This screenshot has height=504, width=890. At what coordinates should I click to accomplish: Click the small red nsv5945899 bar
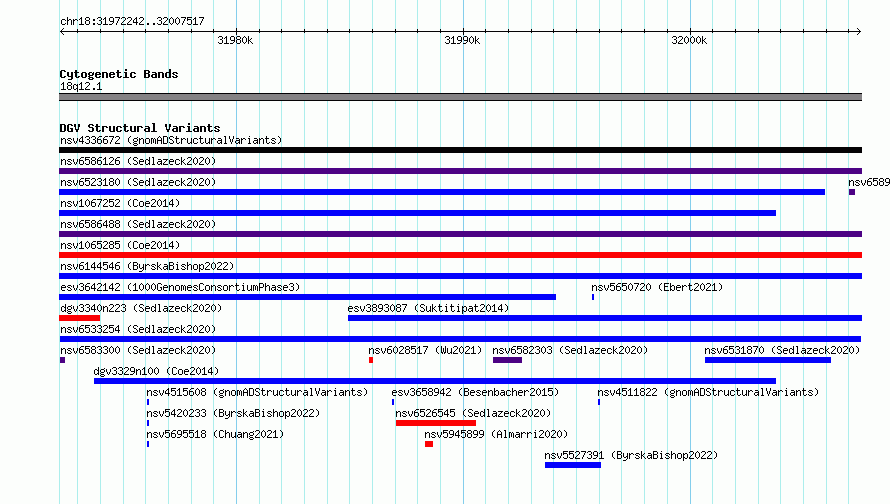point(429,444)
